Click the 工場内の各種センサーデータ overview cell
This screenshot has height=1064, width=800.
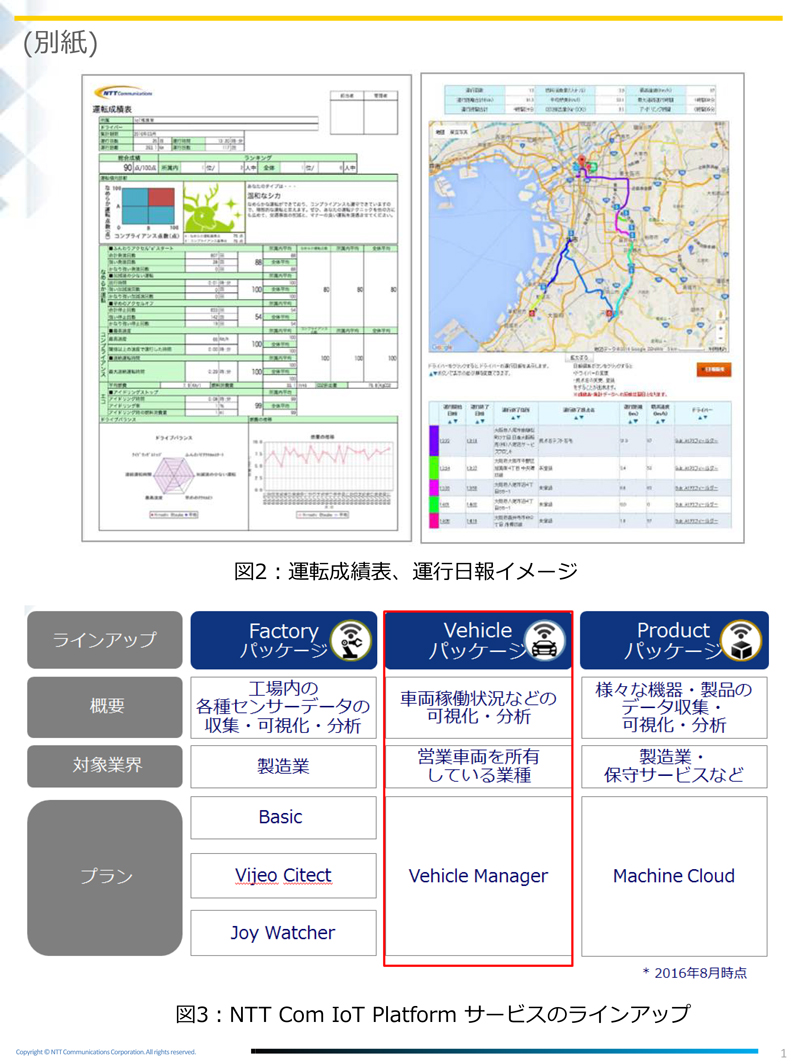(283, 707)
